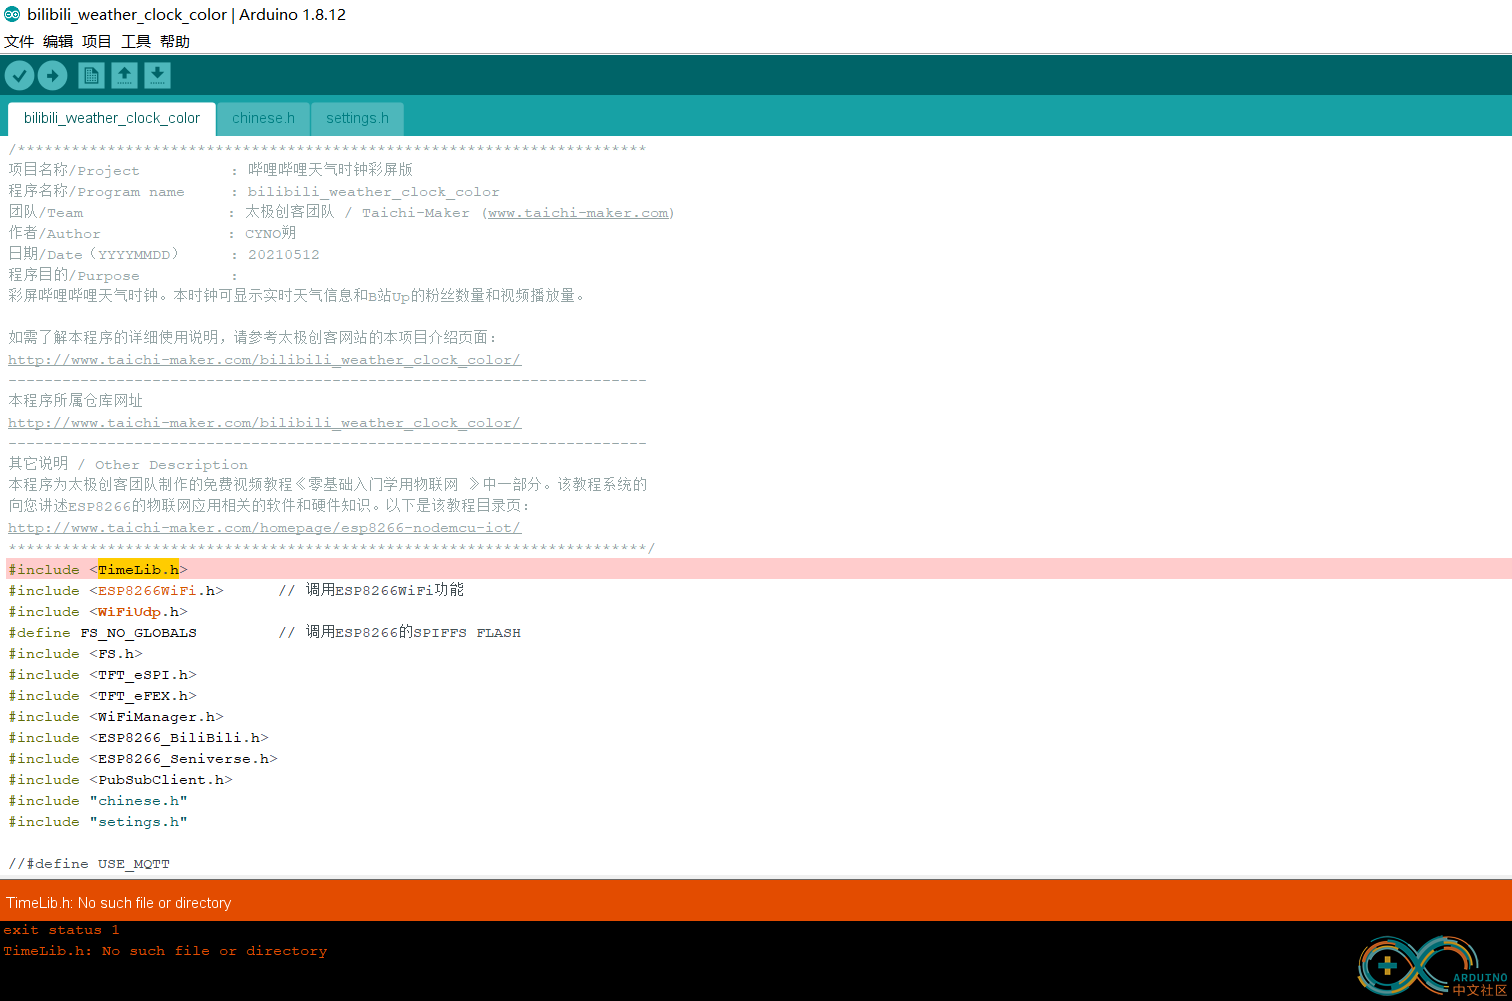Image resolution: width=1512 pixels, height=1001 pixels.
Task: Open the 项目 menu
Action: (97, 41)
